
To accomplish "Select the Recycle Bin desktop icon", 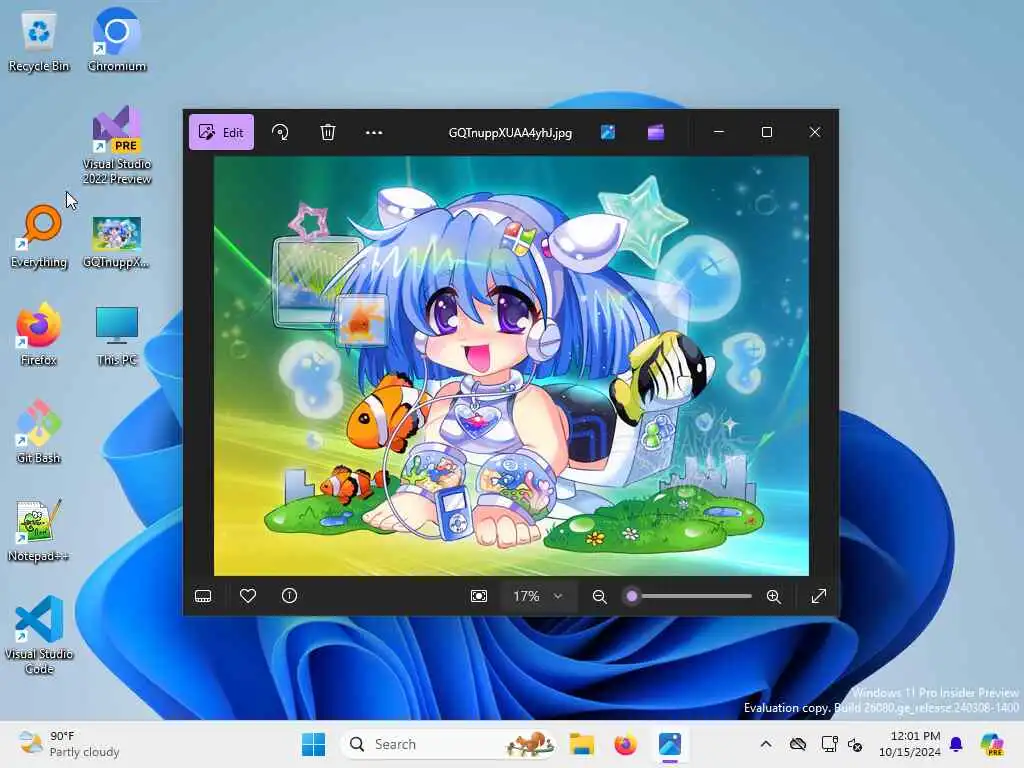I will coord(39,42).
